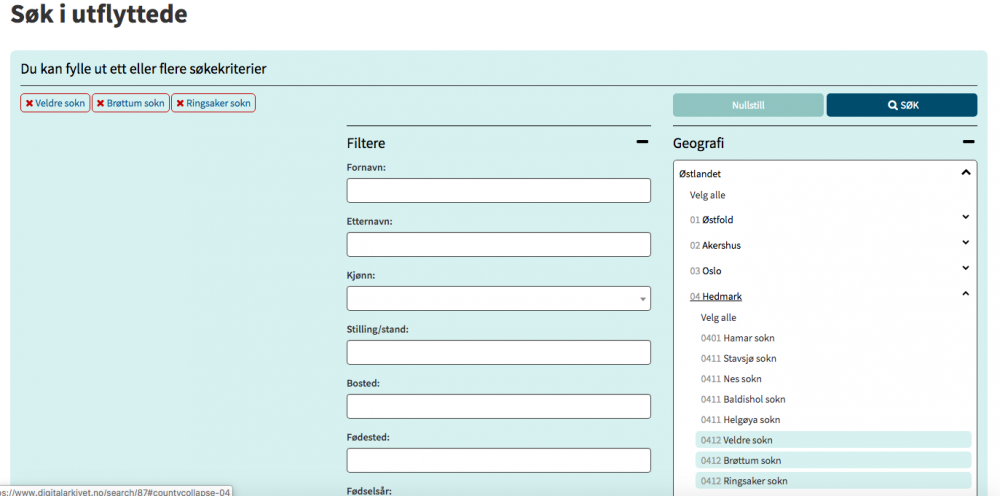
Task: Focus the Etternavn input field
Action: (x=499, y=245)
